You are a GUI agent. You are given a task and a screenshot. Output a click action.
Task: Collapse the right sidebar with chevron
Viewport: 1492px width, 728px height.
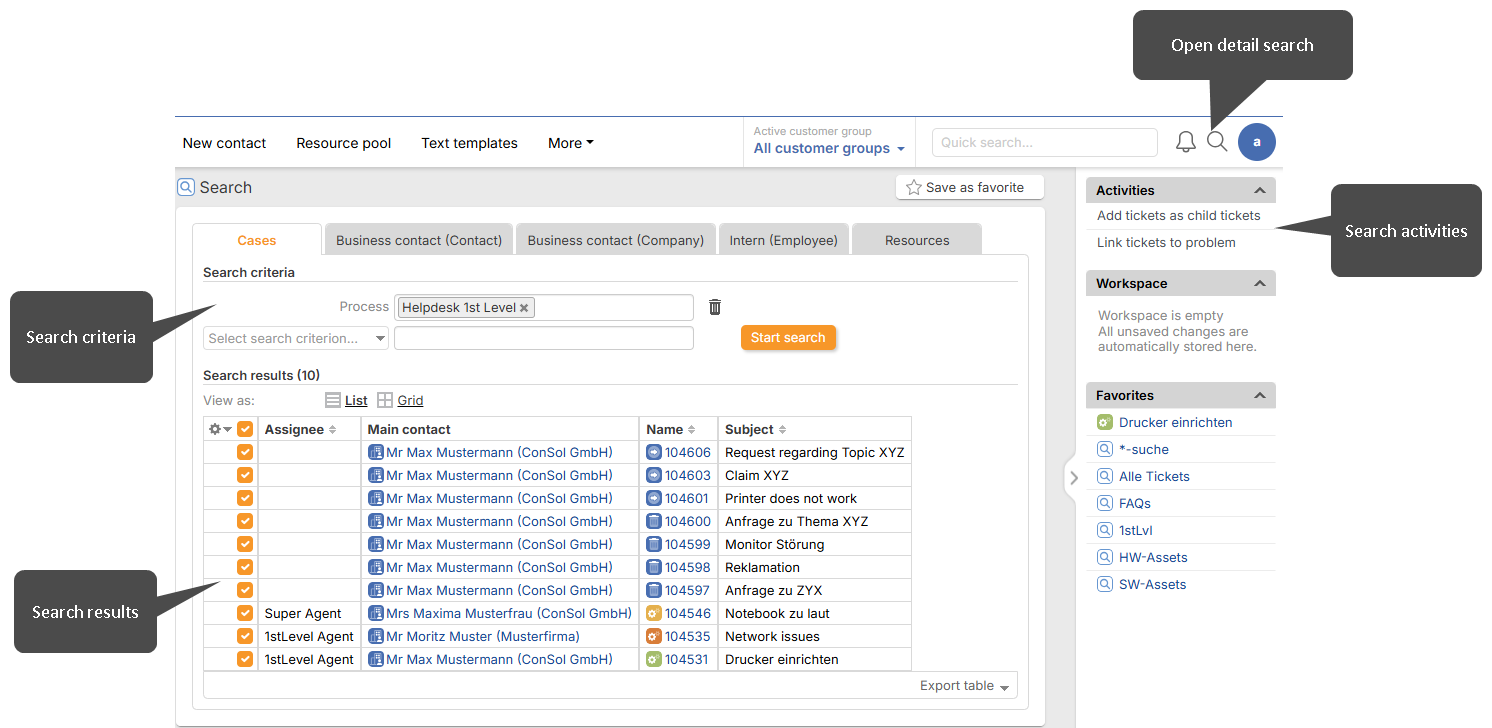click(x=1074, y=478)
